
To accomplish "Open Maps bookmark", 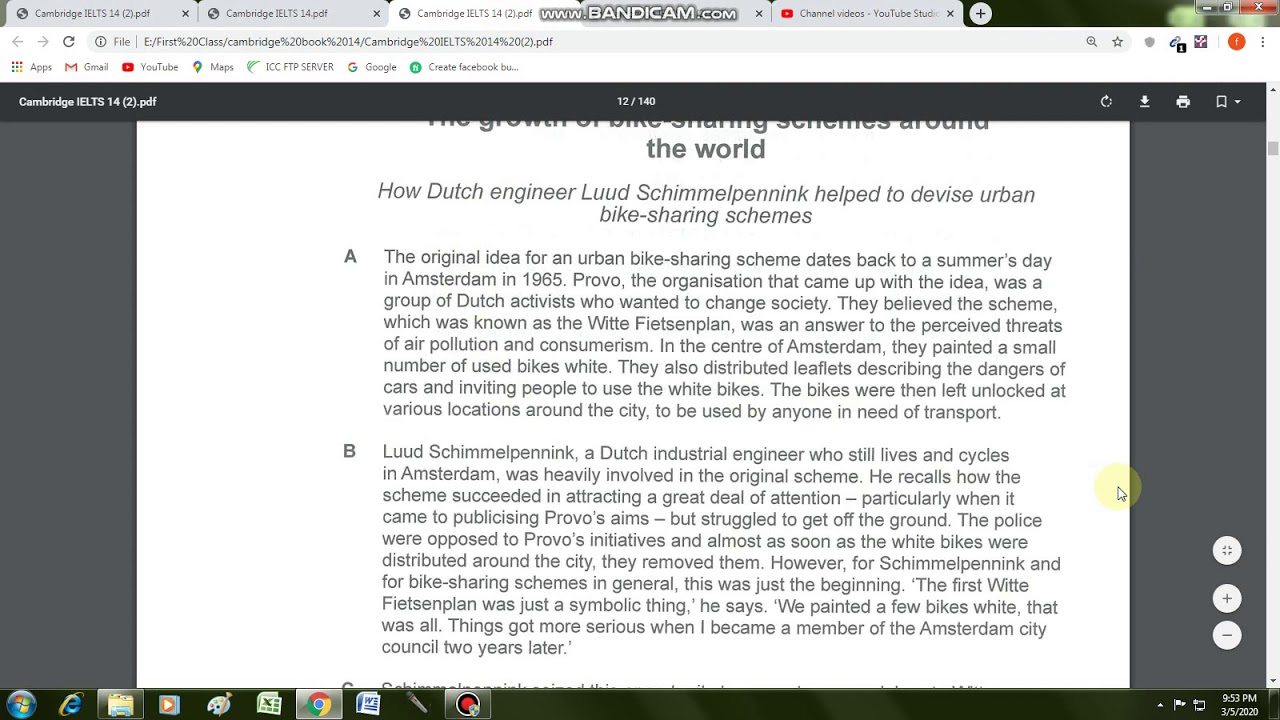I will (x=213, y=67).
